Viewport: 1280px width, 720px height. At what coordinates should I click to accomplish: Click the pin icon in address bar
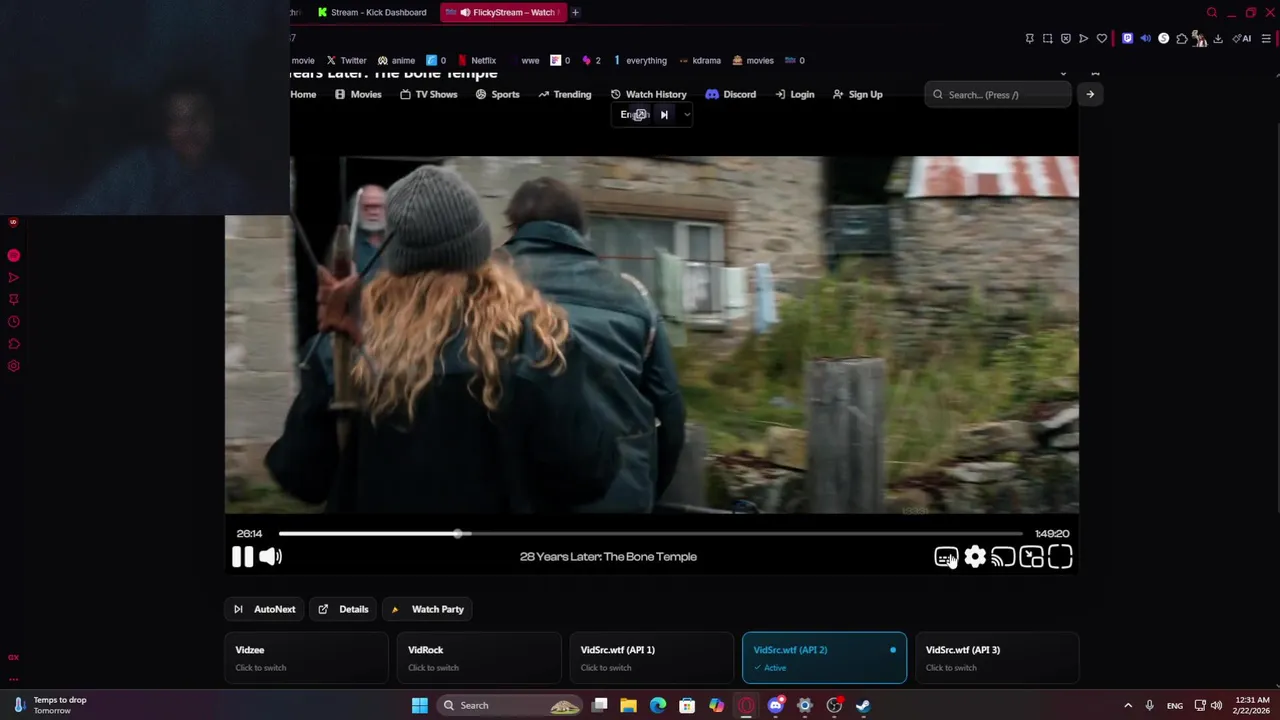pos(1029,39)
